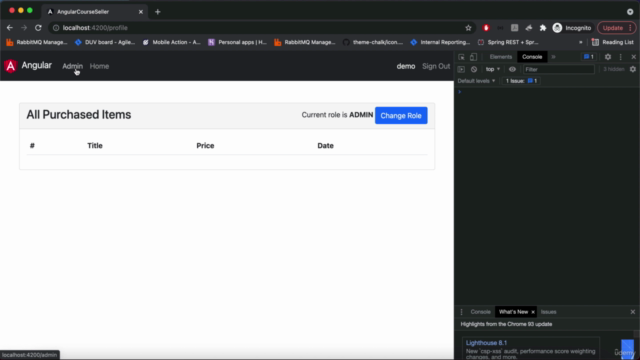Go back with browser back arrow
The height and width of the screenshot is (360, 640).
(x=9, y=28)
